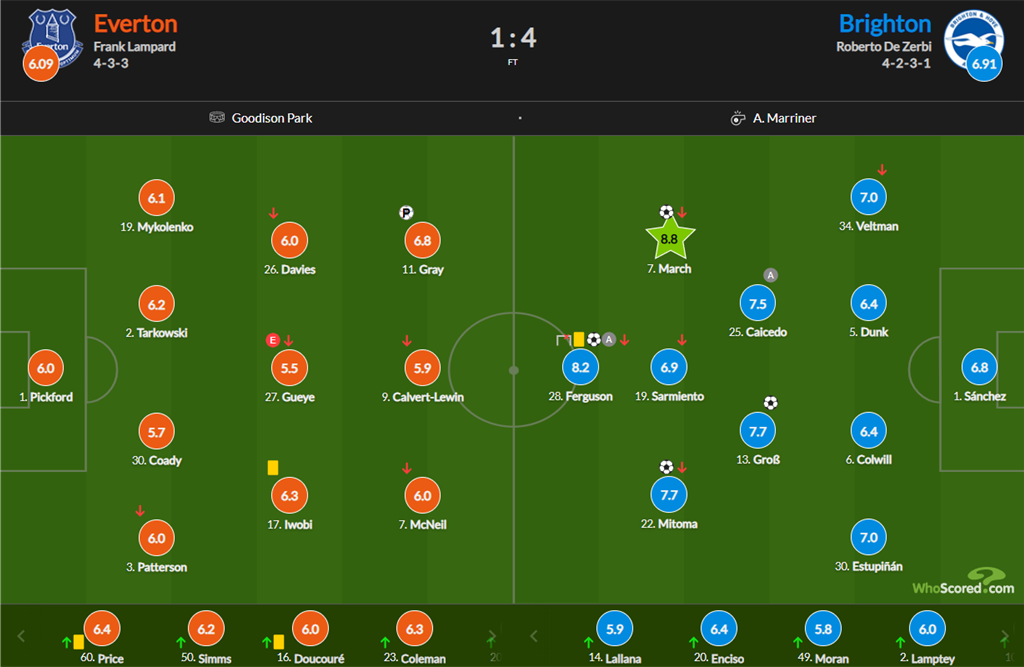Click the penalty icon above Gray
The width and height of the screenshot is (1024, 667).
[406, 212]
